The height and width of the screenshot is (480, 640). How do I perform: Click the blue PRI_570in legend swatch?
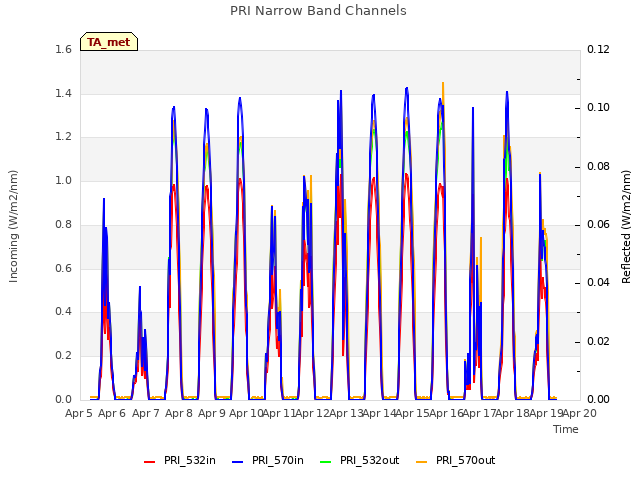238,462
